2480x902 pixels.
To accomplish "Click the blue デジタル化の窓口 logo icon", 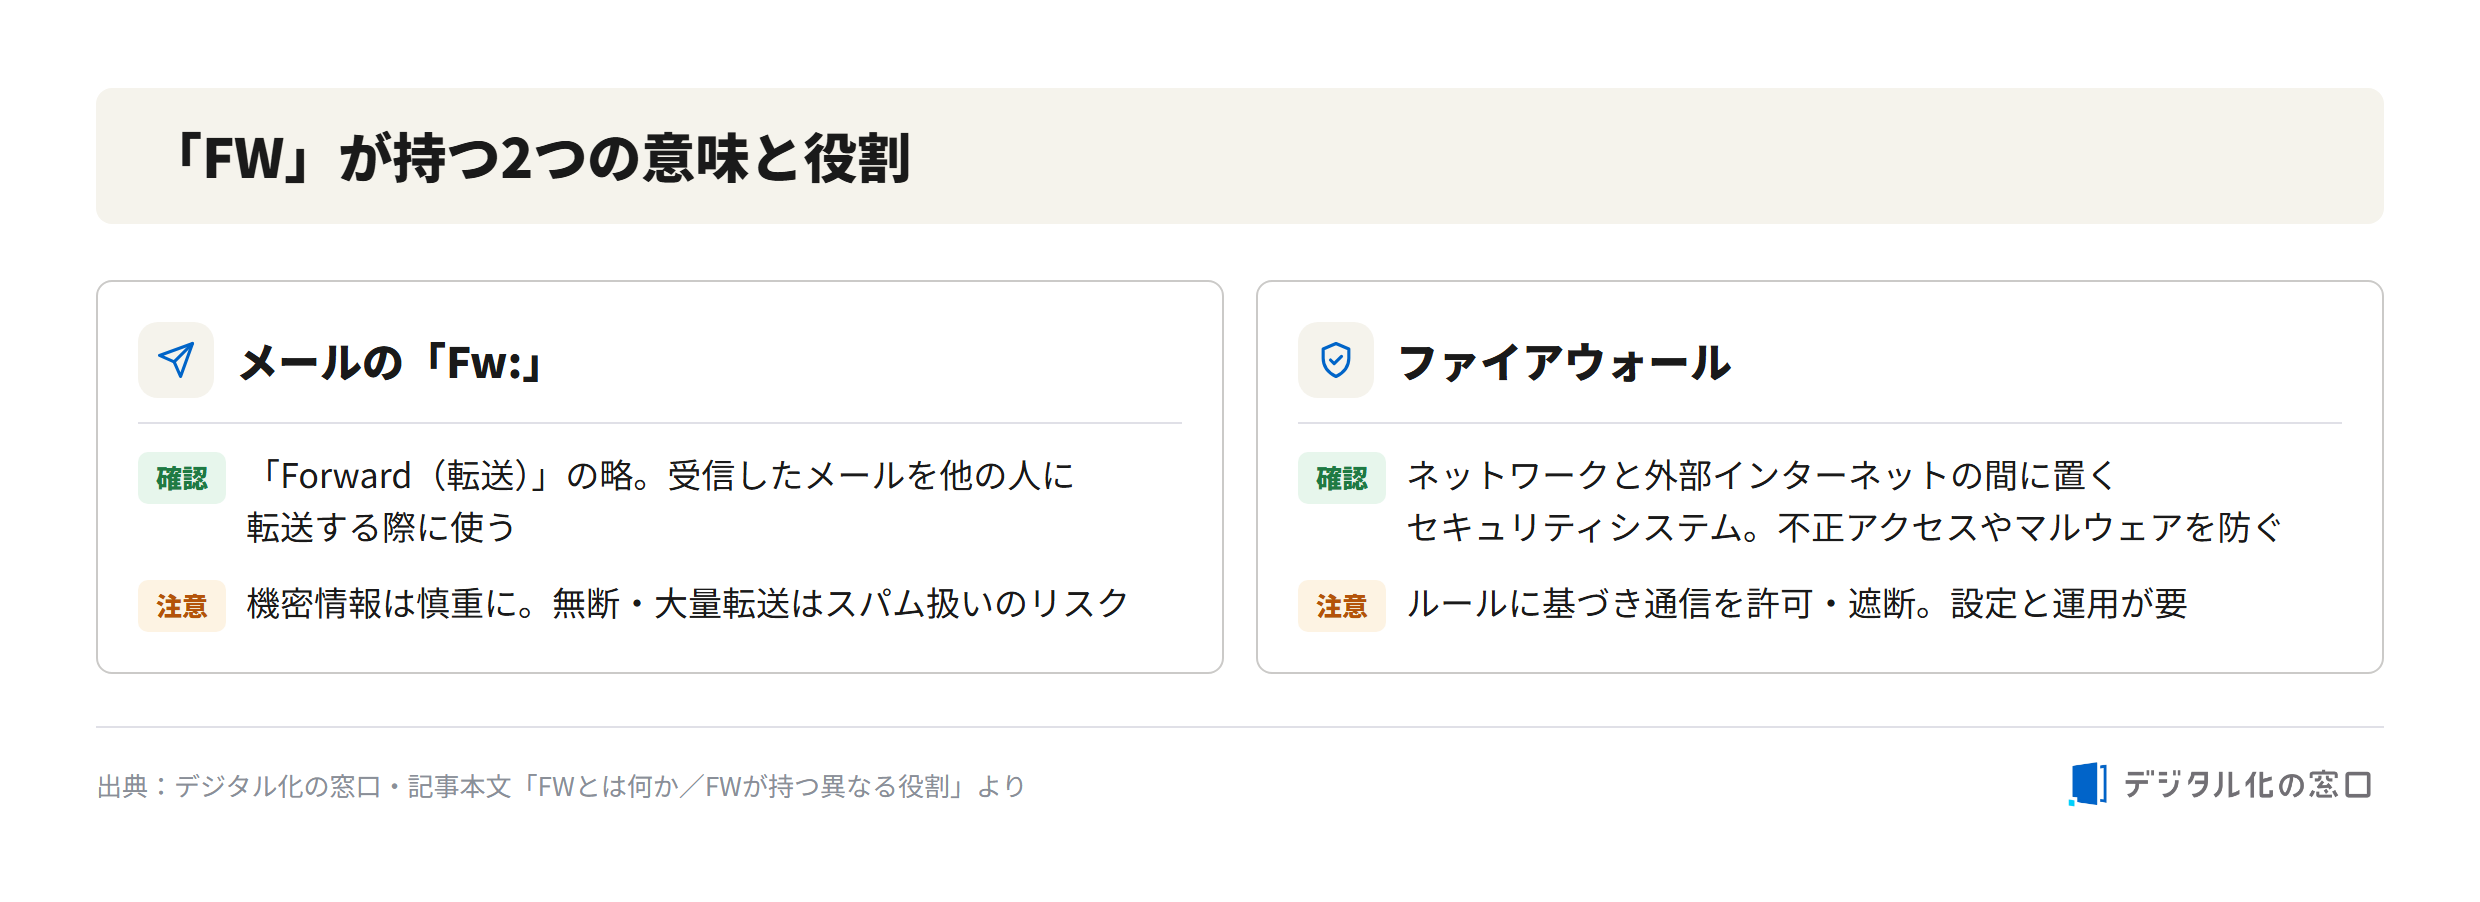I will pyautogui.click(x=2088, y=784).
